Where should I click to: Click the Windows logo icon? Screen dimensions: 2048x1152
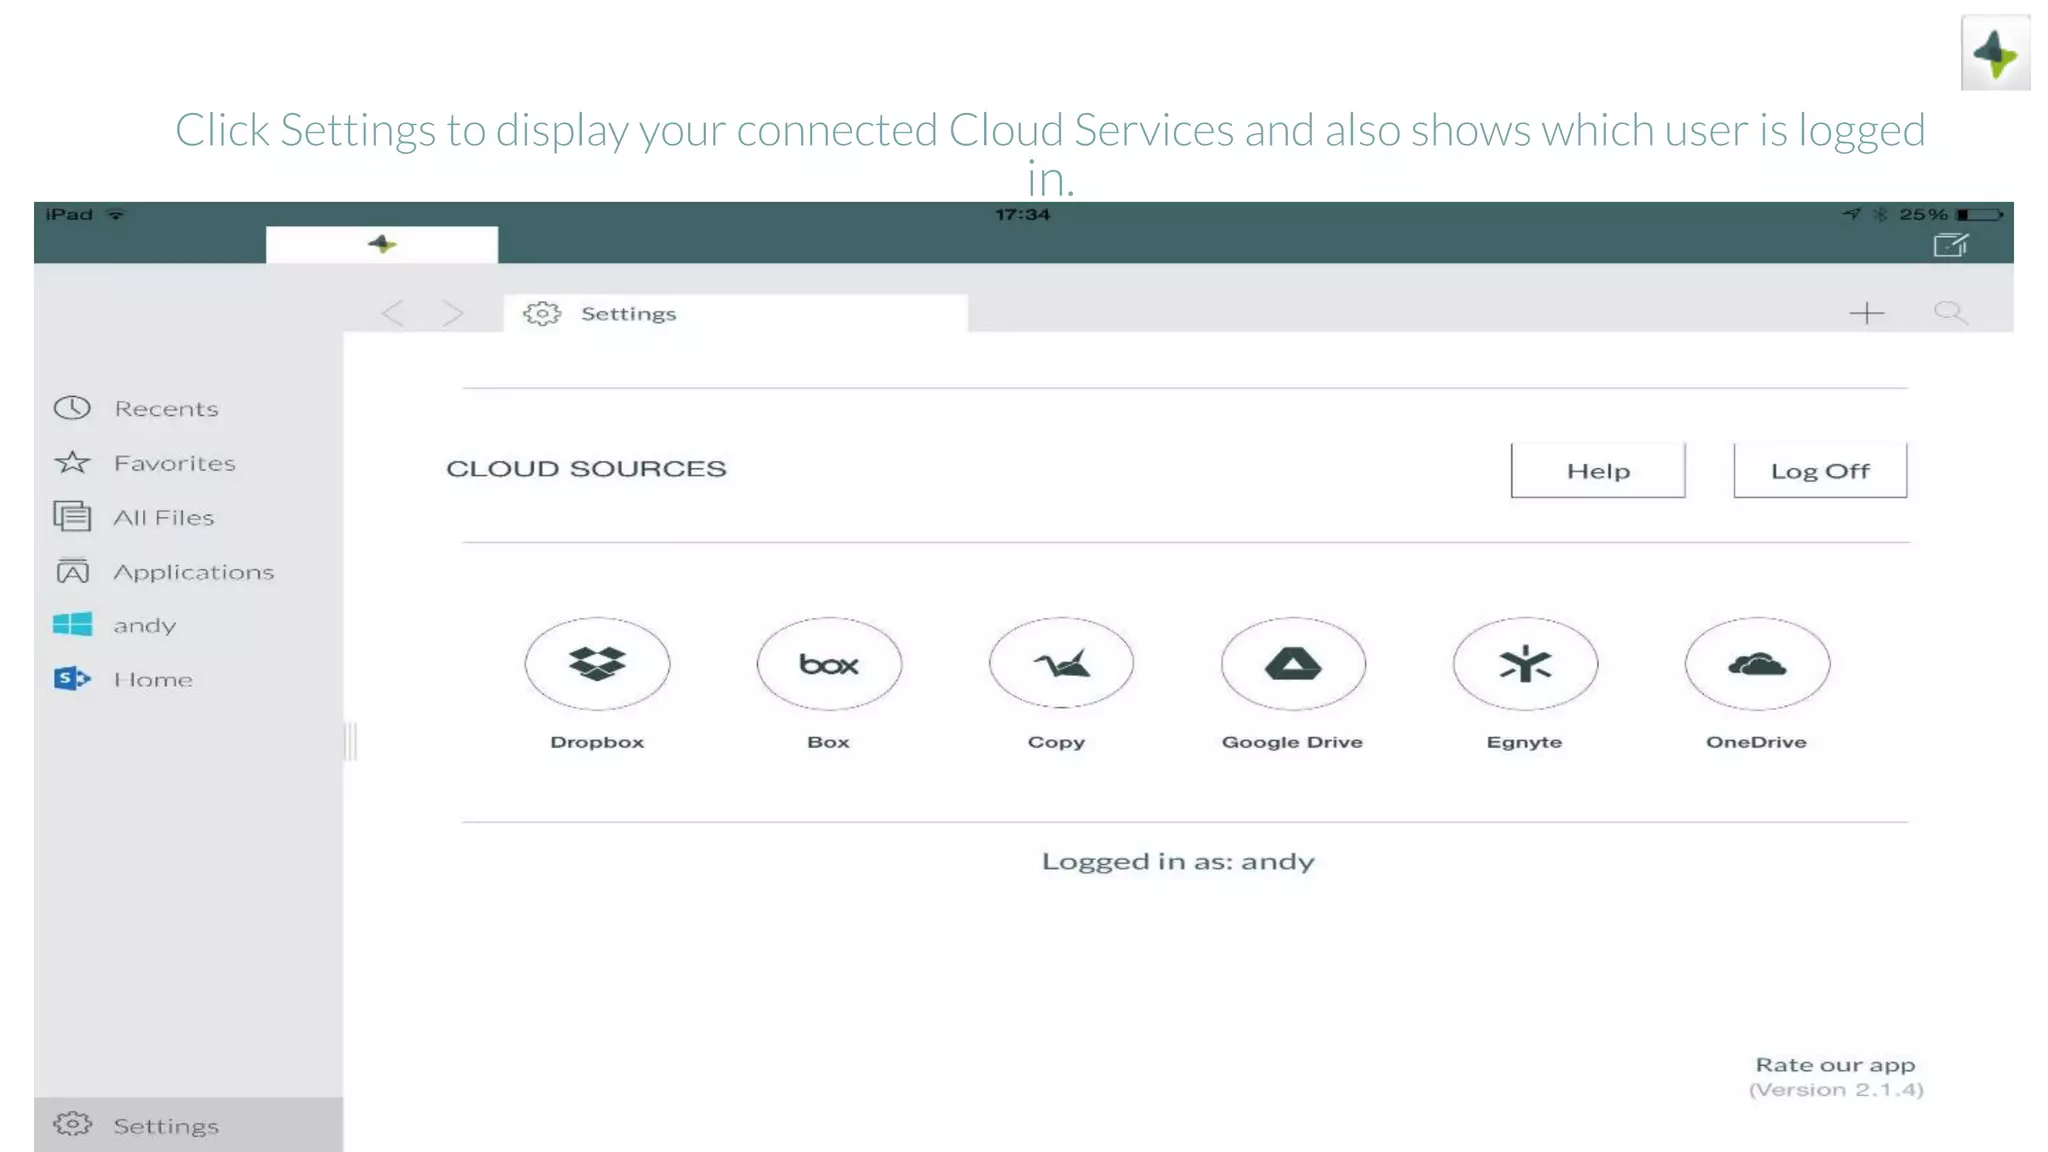coord(72,625)
